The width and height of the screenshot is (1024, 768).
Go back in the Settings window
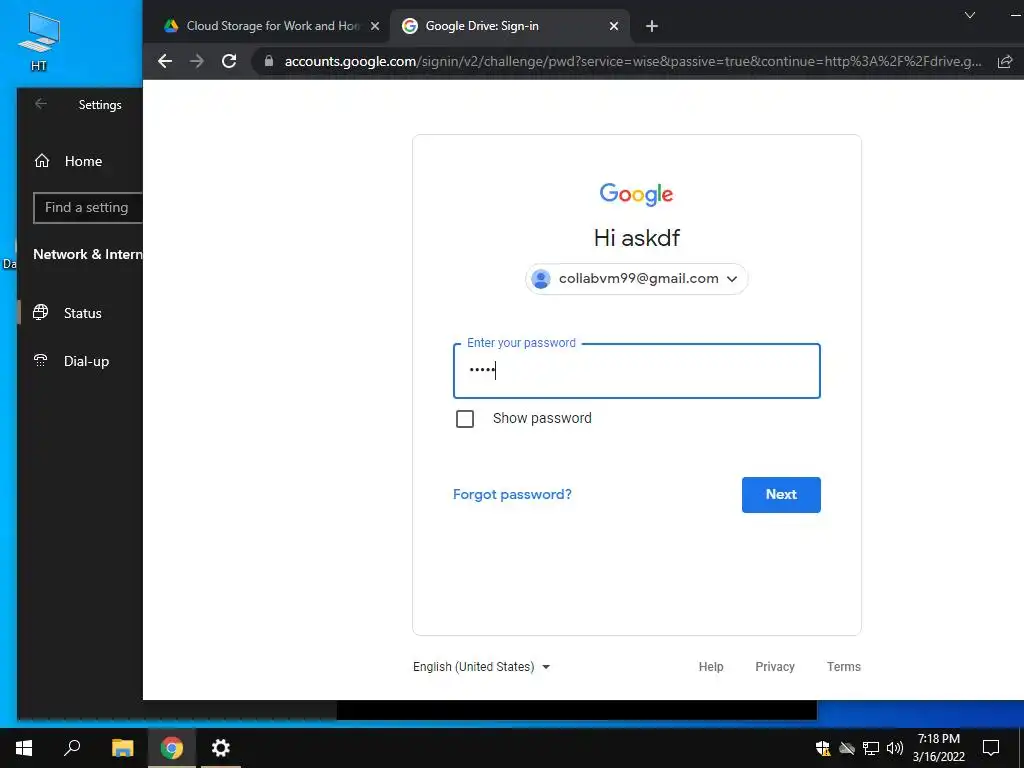click(40, 104)
